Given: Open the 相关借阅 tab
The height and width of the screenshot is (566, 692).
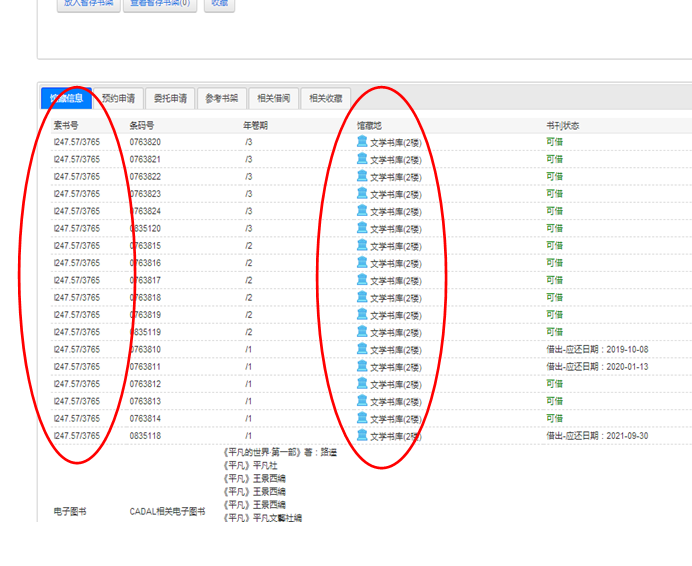Looking at the screenshot, I should 273,98.
